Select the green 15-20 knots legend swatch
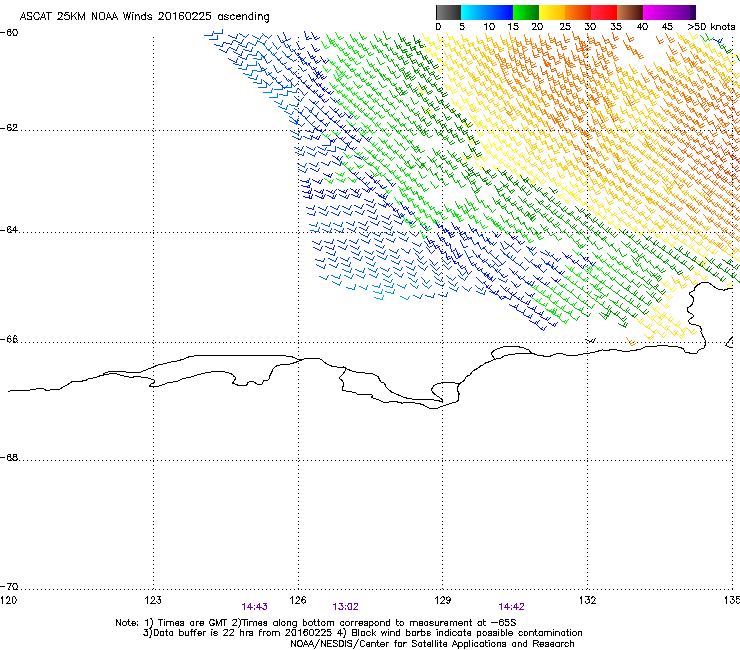 [526, 12]
